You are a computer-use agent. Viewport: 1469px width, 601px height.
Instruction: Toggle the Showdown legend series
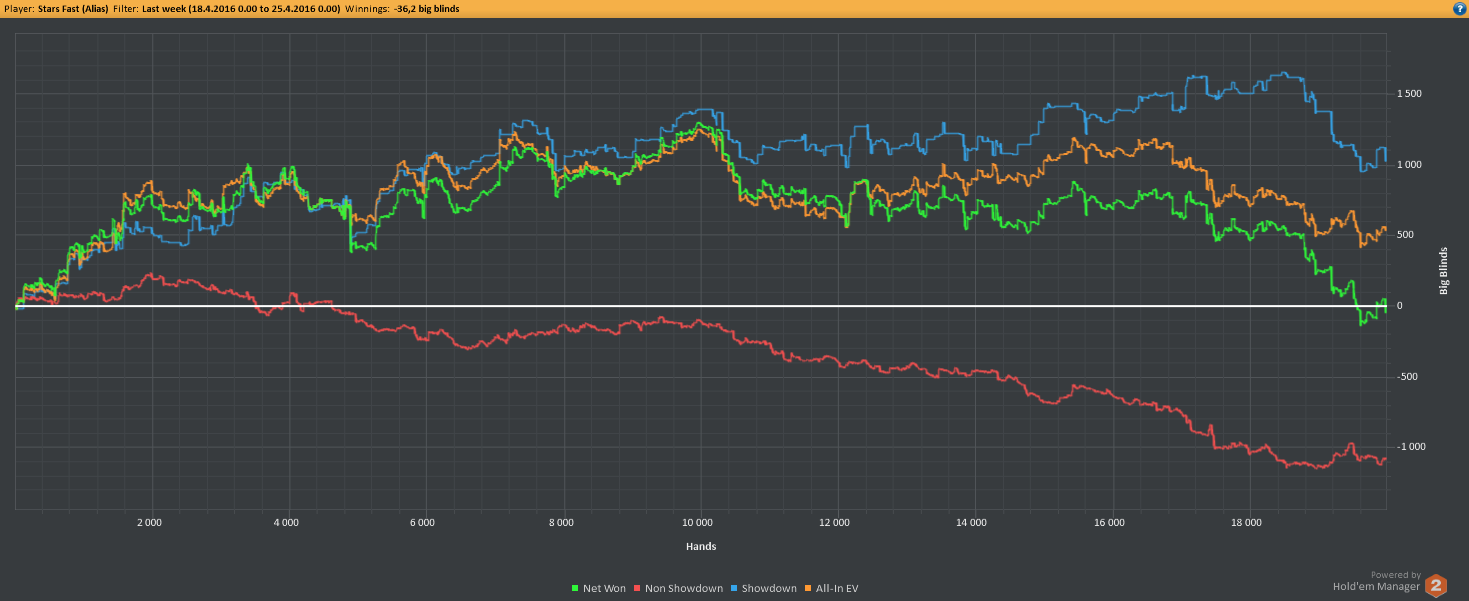click(x=765, y=588)
